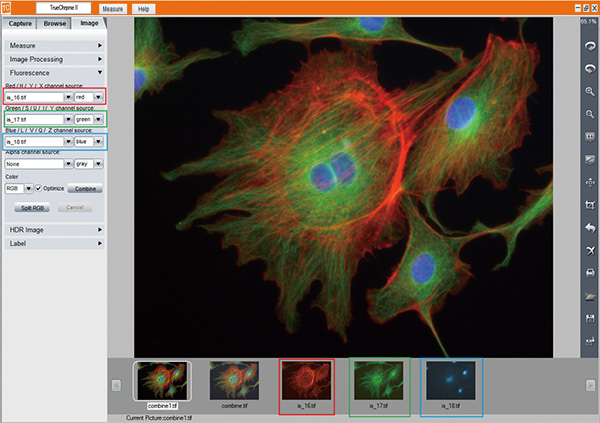The width and height of the screenshot is (600, 423).
Task: Click the zoom in magnifier icon
Action: coord(588,91)
